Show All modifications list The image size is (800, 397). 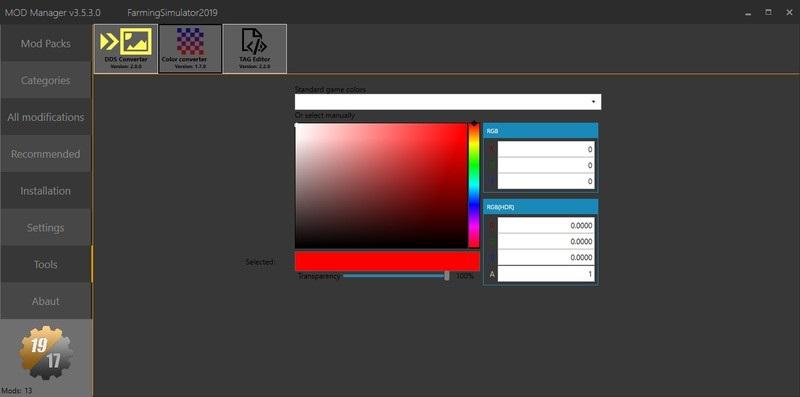(46, 117)
